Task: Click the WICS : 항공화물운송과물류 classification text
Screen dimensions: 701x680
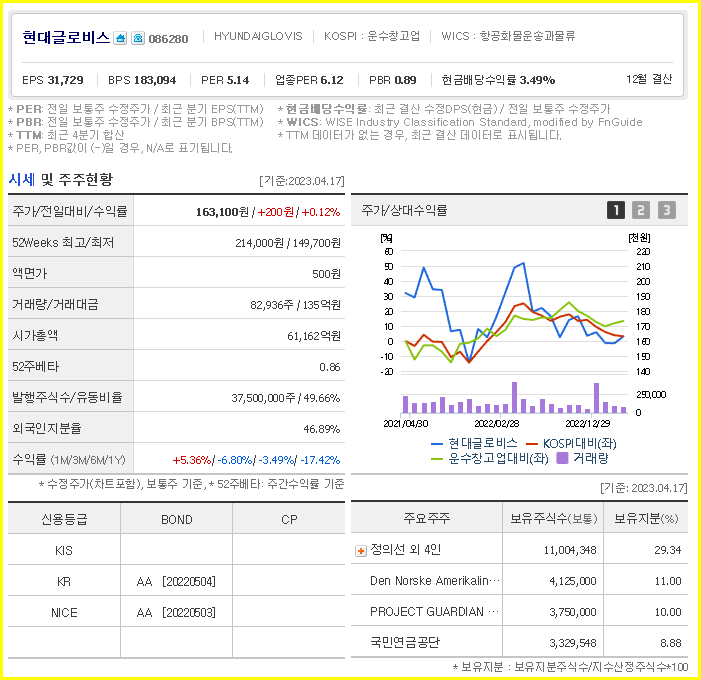Action: [x=508, y=36]
